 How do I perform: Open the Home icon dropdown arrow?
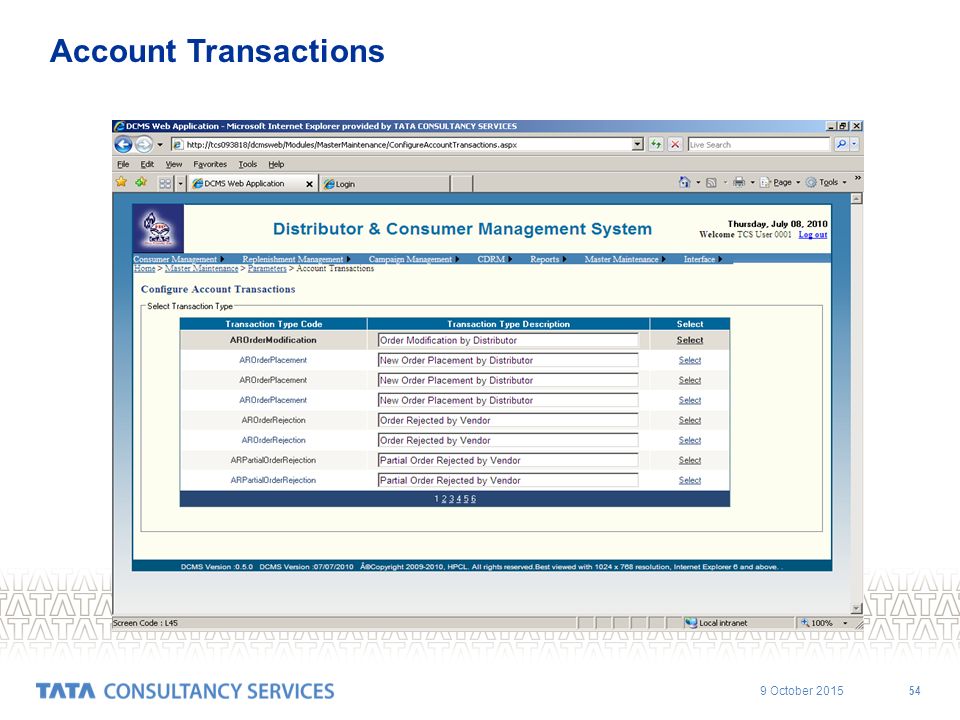coord(698,182)
